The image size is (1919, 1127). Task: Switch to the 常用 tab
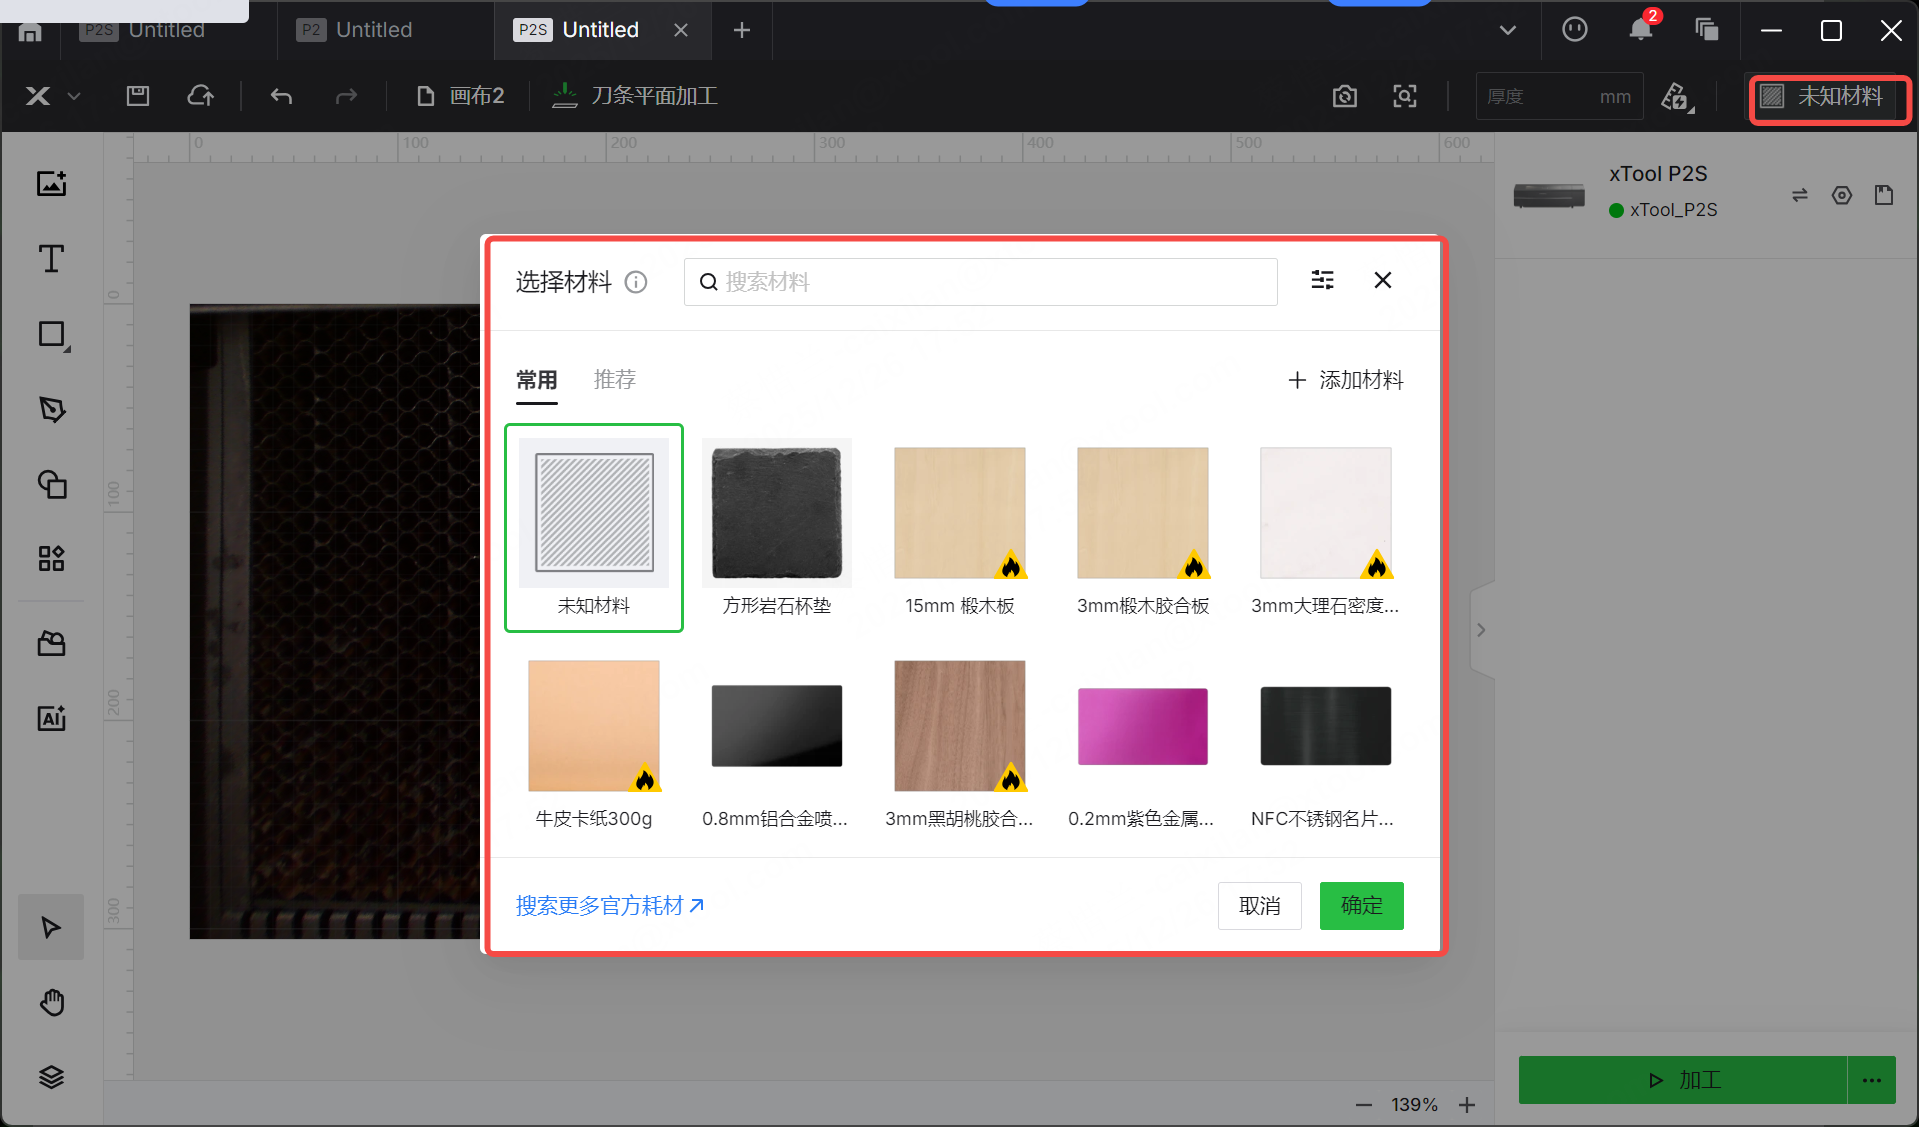click(x=536, y=380)
